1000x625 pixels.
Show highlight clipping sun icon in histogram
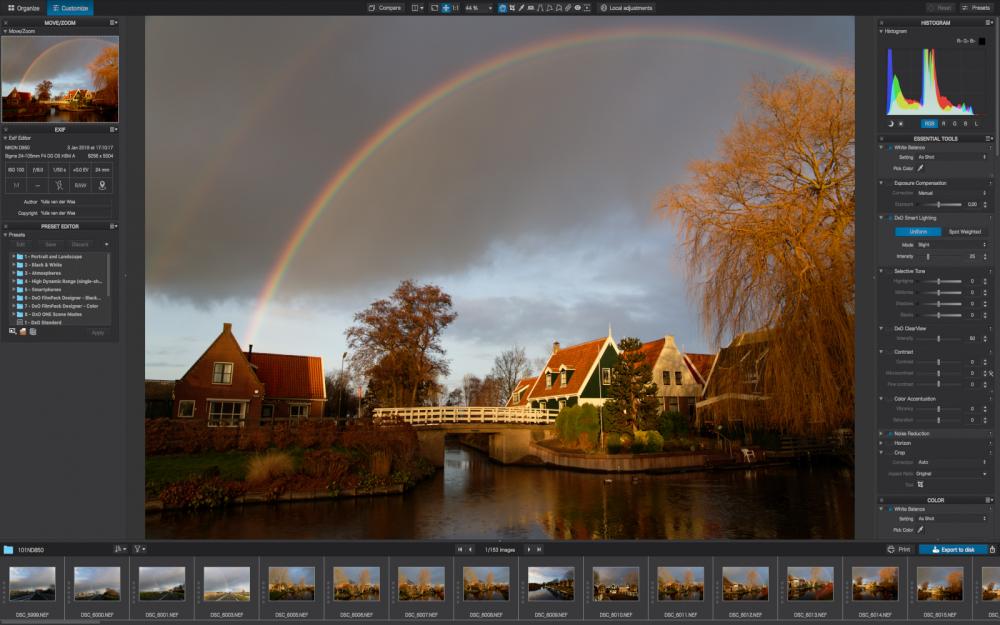[901, 124]
